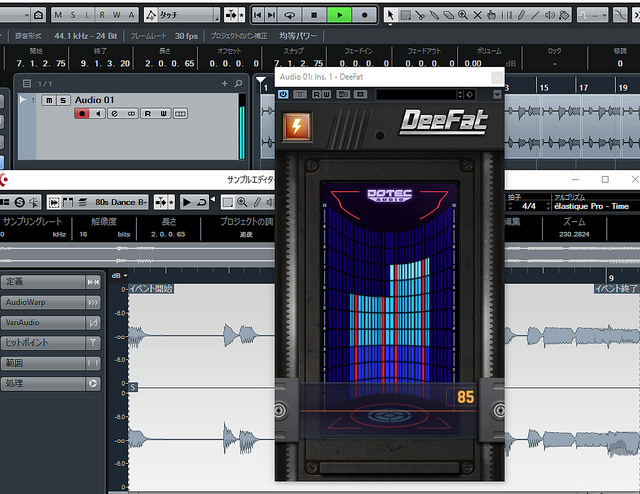
Task: Select the Line tool
Action: tap(535, 16)
